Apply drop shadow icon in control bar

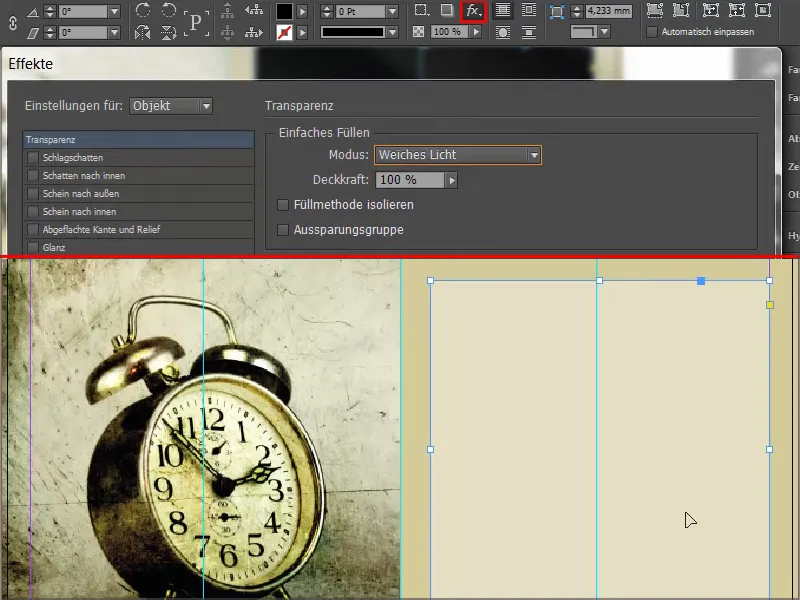[447, 10]
